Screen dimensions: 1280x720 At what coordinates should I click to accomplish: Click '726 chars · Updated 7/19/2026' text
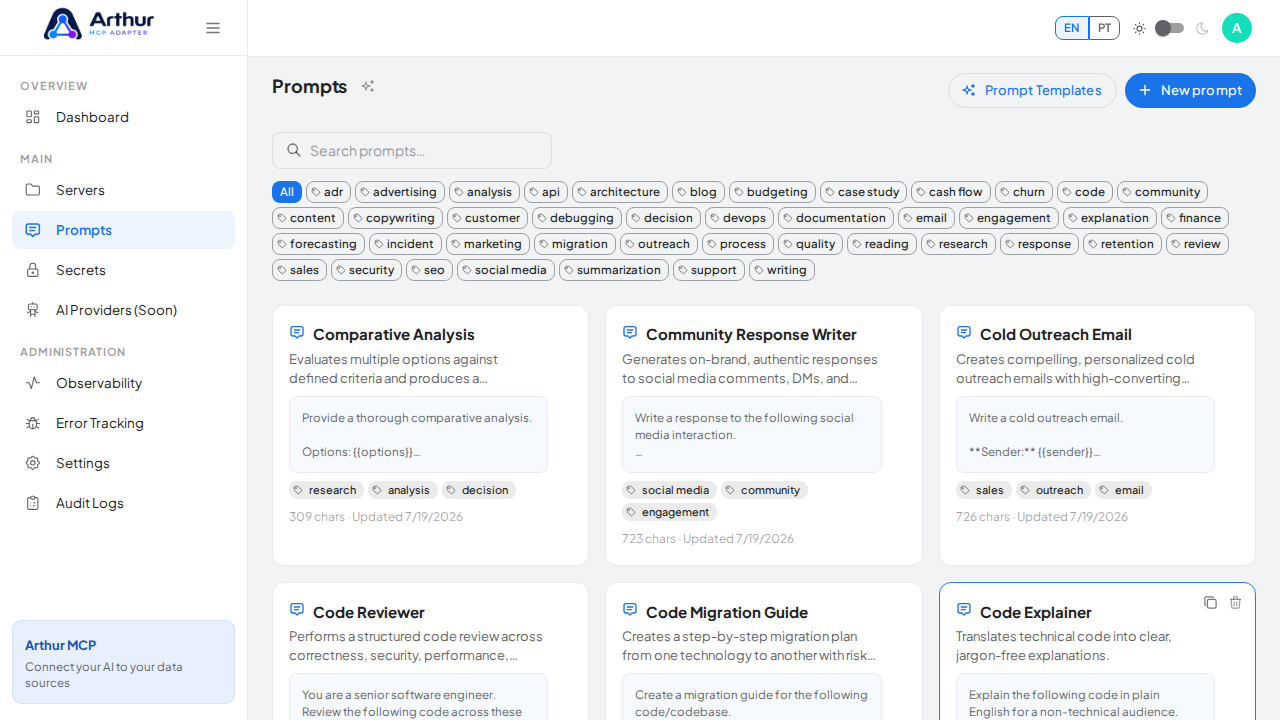(1042, 516)
